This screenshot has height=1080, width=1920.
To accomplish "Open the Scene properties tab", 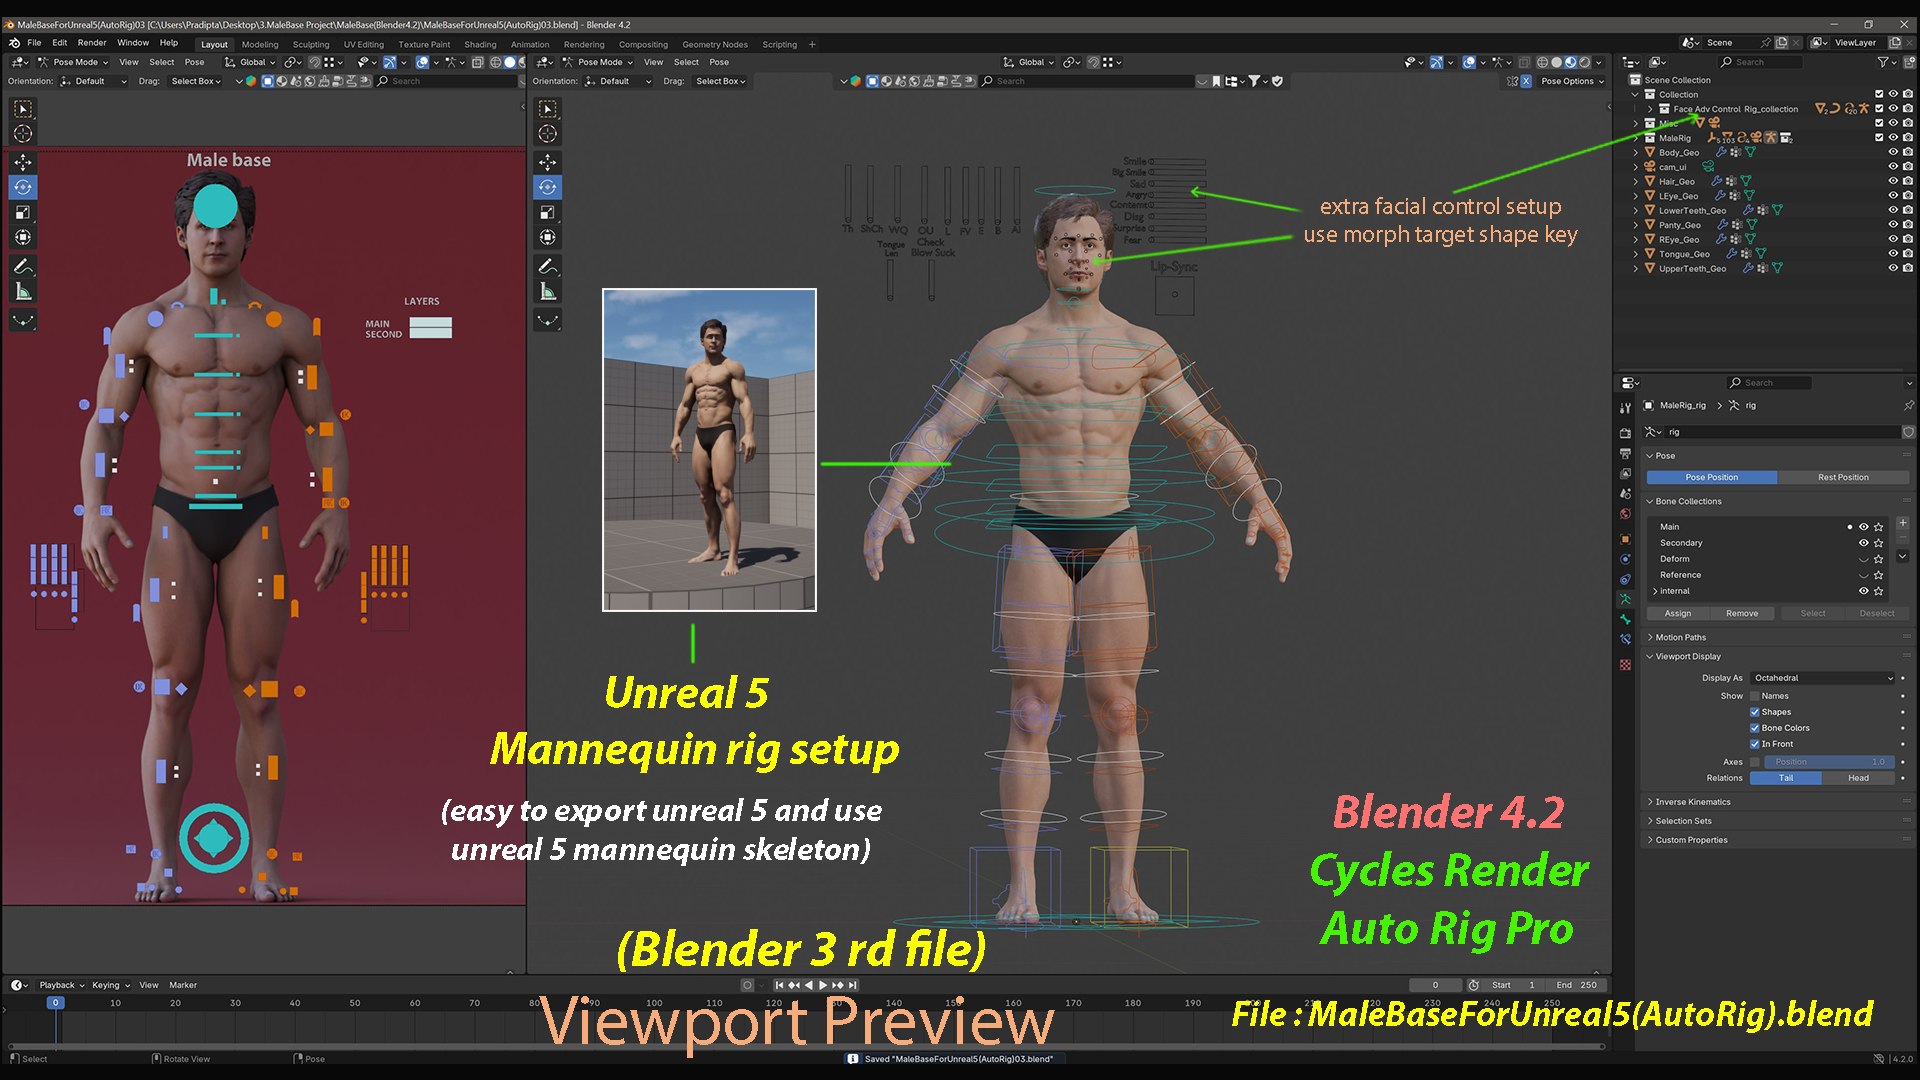I will click(1625, 494).
